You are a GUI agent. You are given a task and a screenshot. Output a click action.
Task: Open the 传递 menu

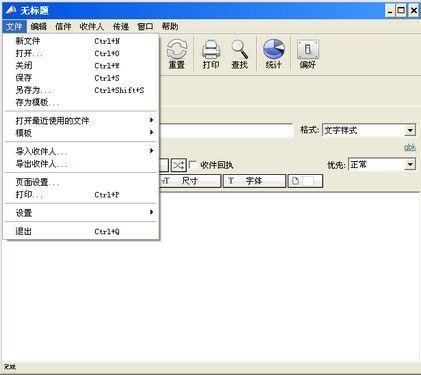pyautogui.click(x=121, y=26)
